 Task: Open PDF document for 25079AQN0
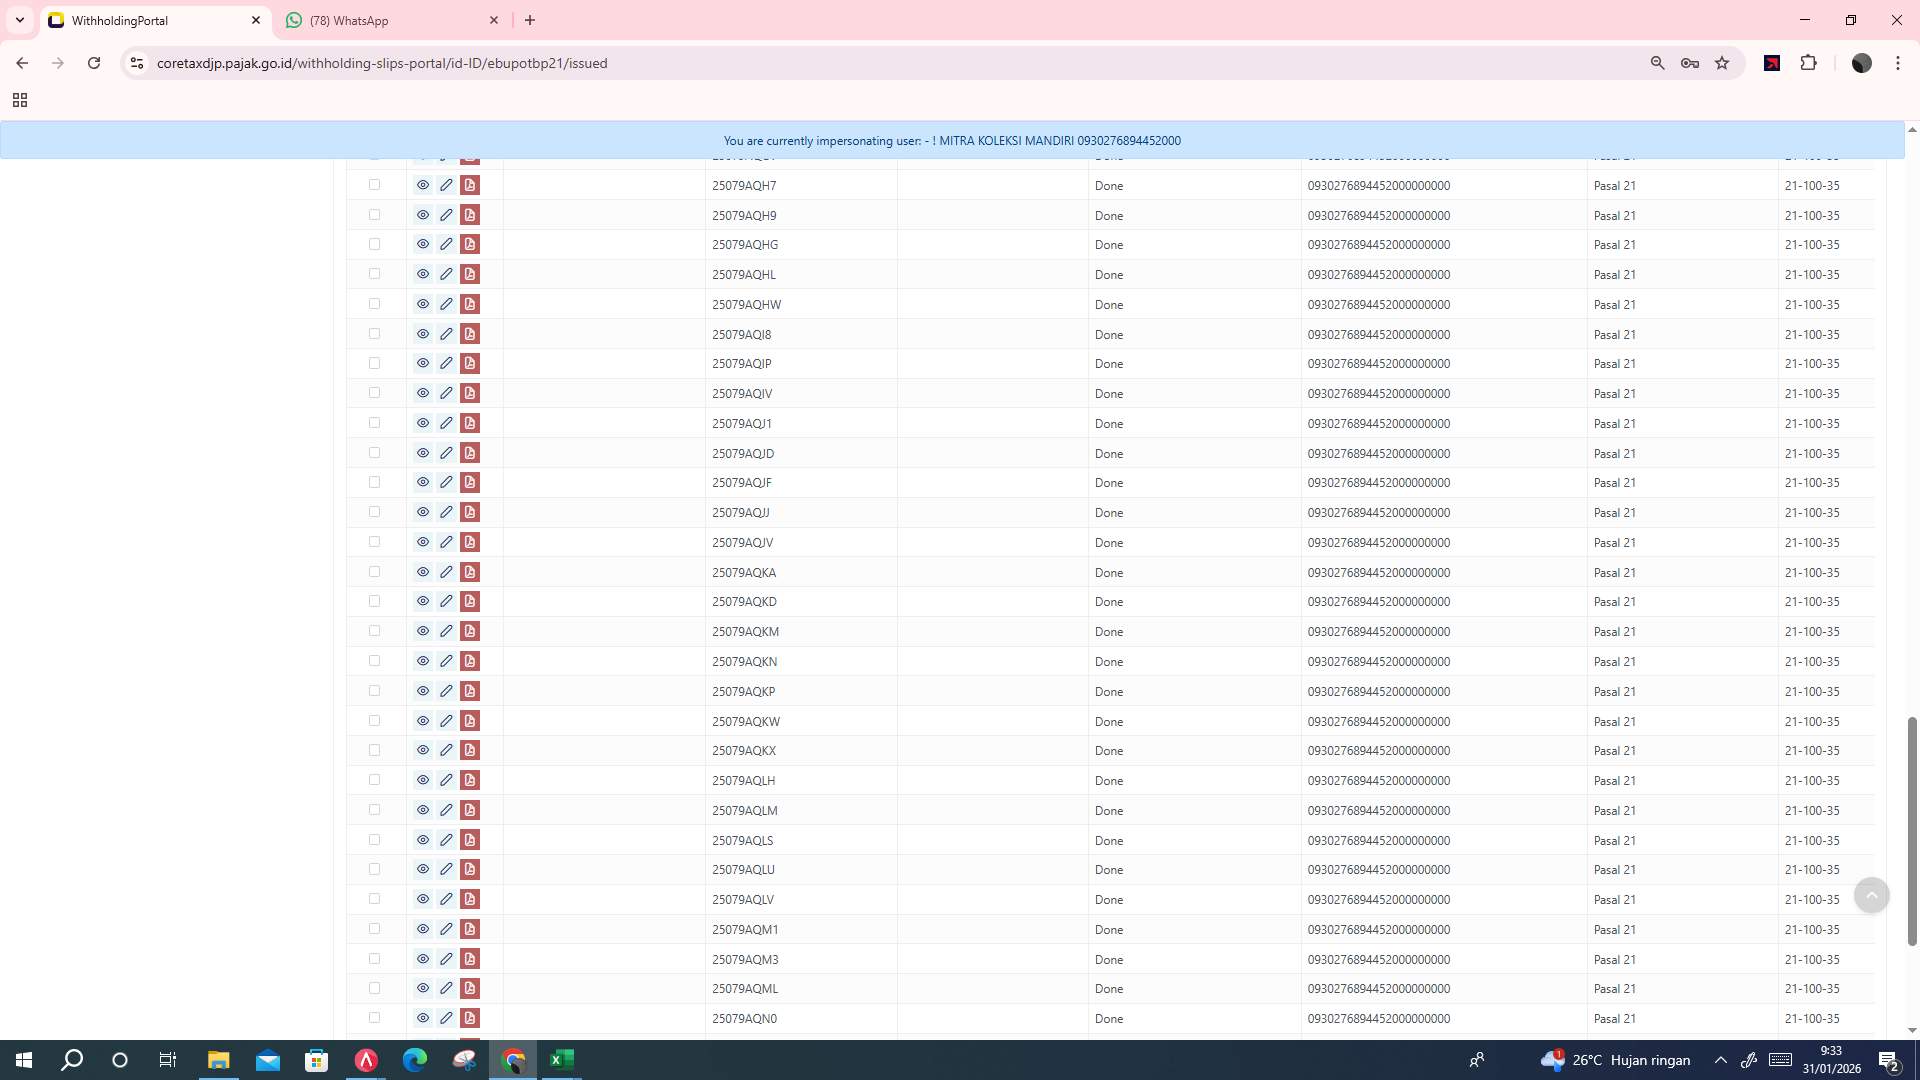tap(470, 1018)
